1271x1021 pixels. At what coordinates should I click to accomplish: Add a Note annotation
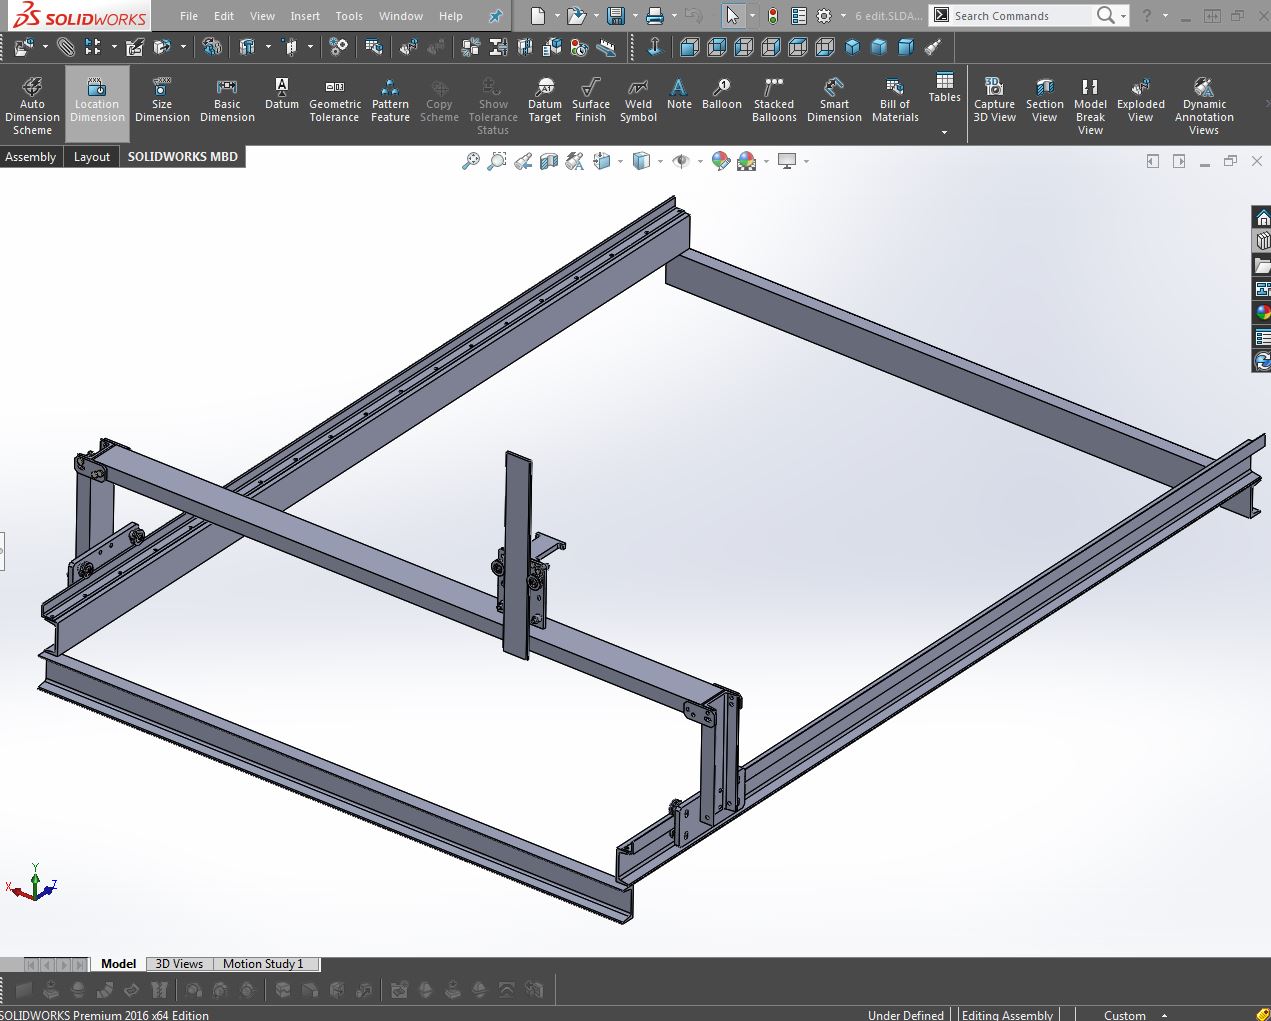(679, 94)
